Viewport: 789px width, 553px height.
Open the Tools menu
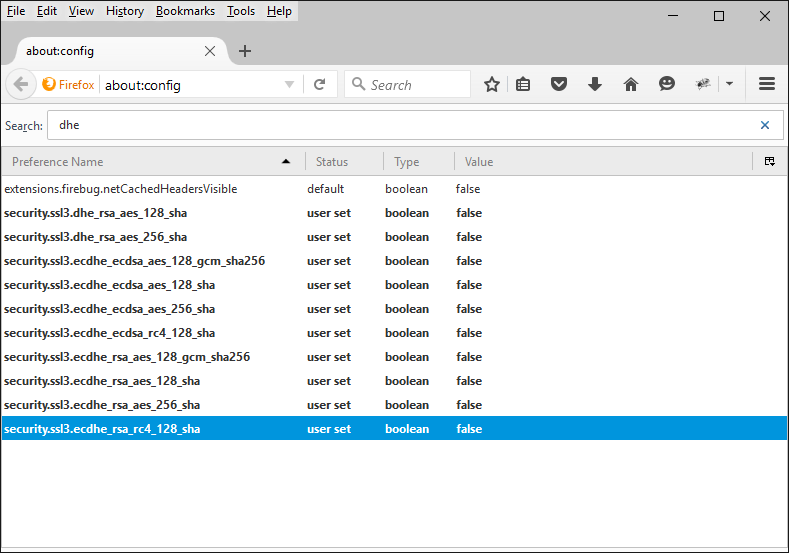[x=240, y=11]
